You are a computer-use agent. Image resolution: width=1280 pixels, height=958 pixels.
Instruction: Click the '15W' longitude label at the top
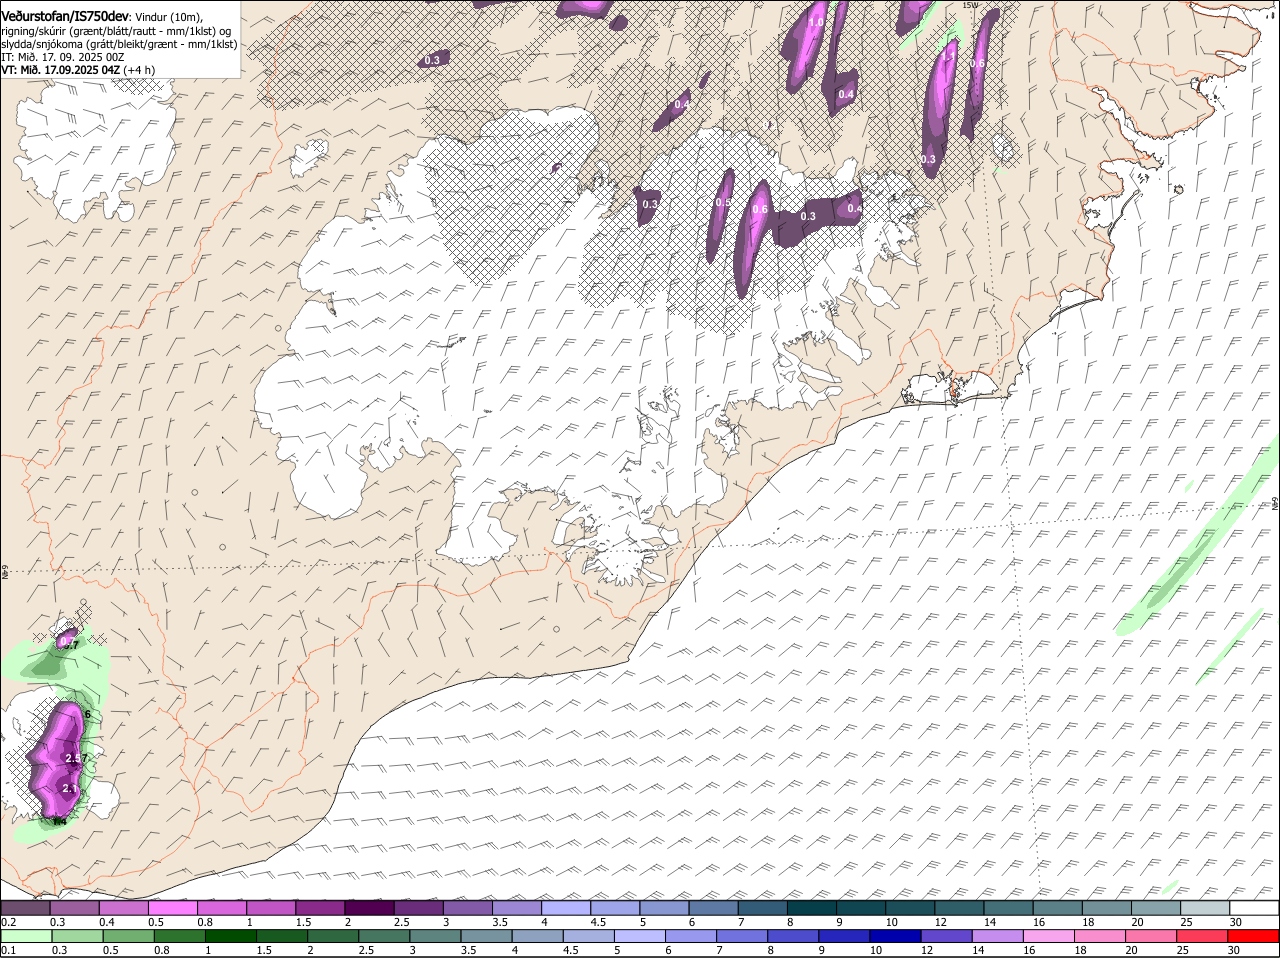pyautogui.click(x=970, y=5)
